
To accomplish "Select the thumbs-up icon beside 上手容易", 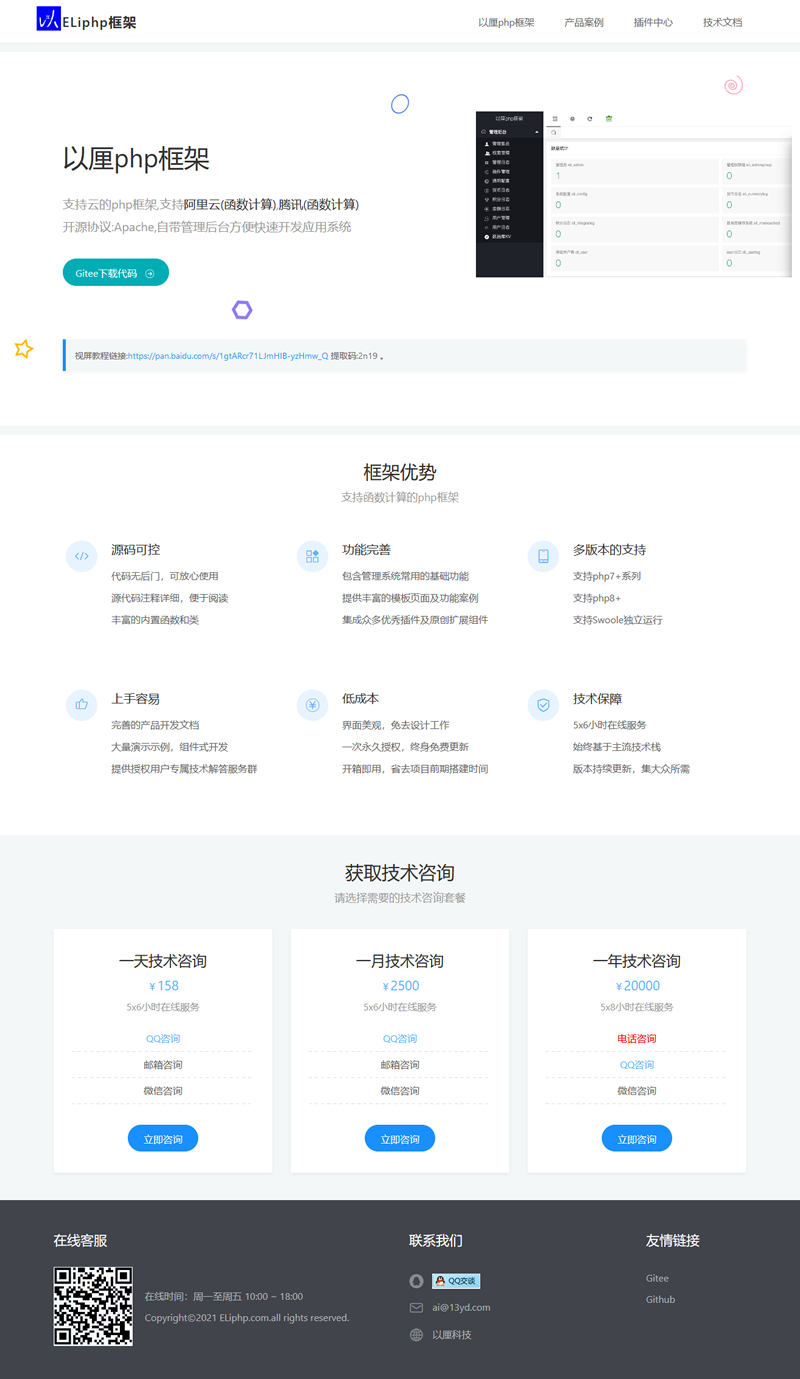I will pos(81,705).
